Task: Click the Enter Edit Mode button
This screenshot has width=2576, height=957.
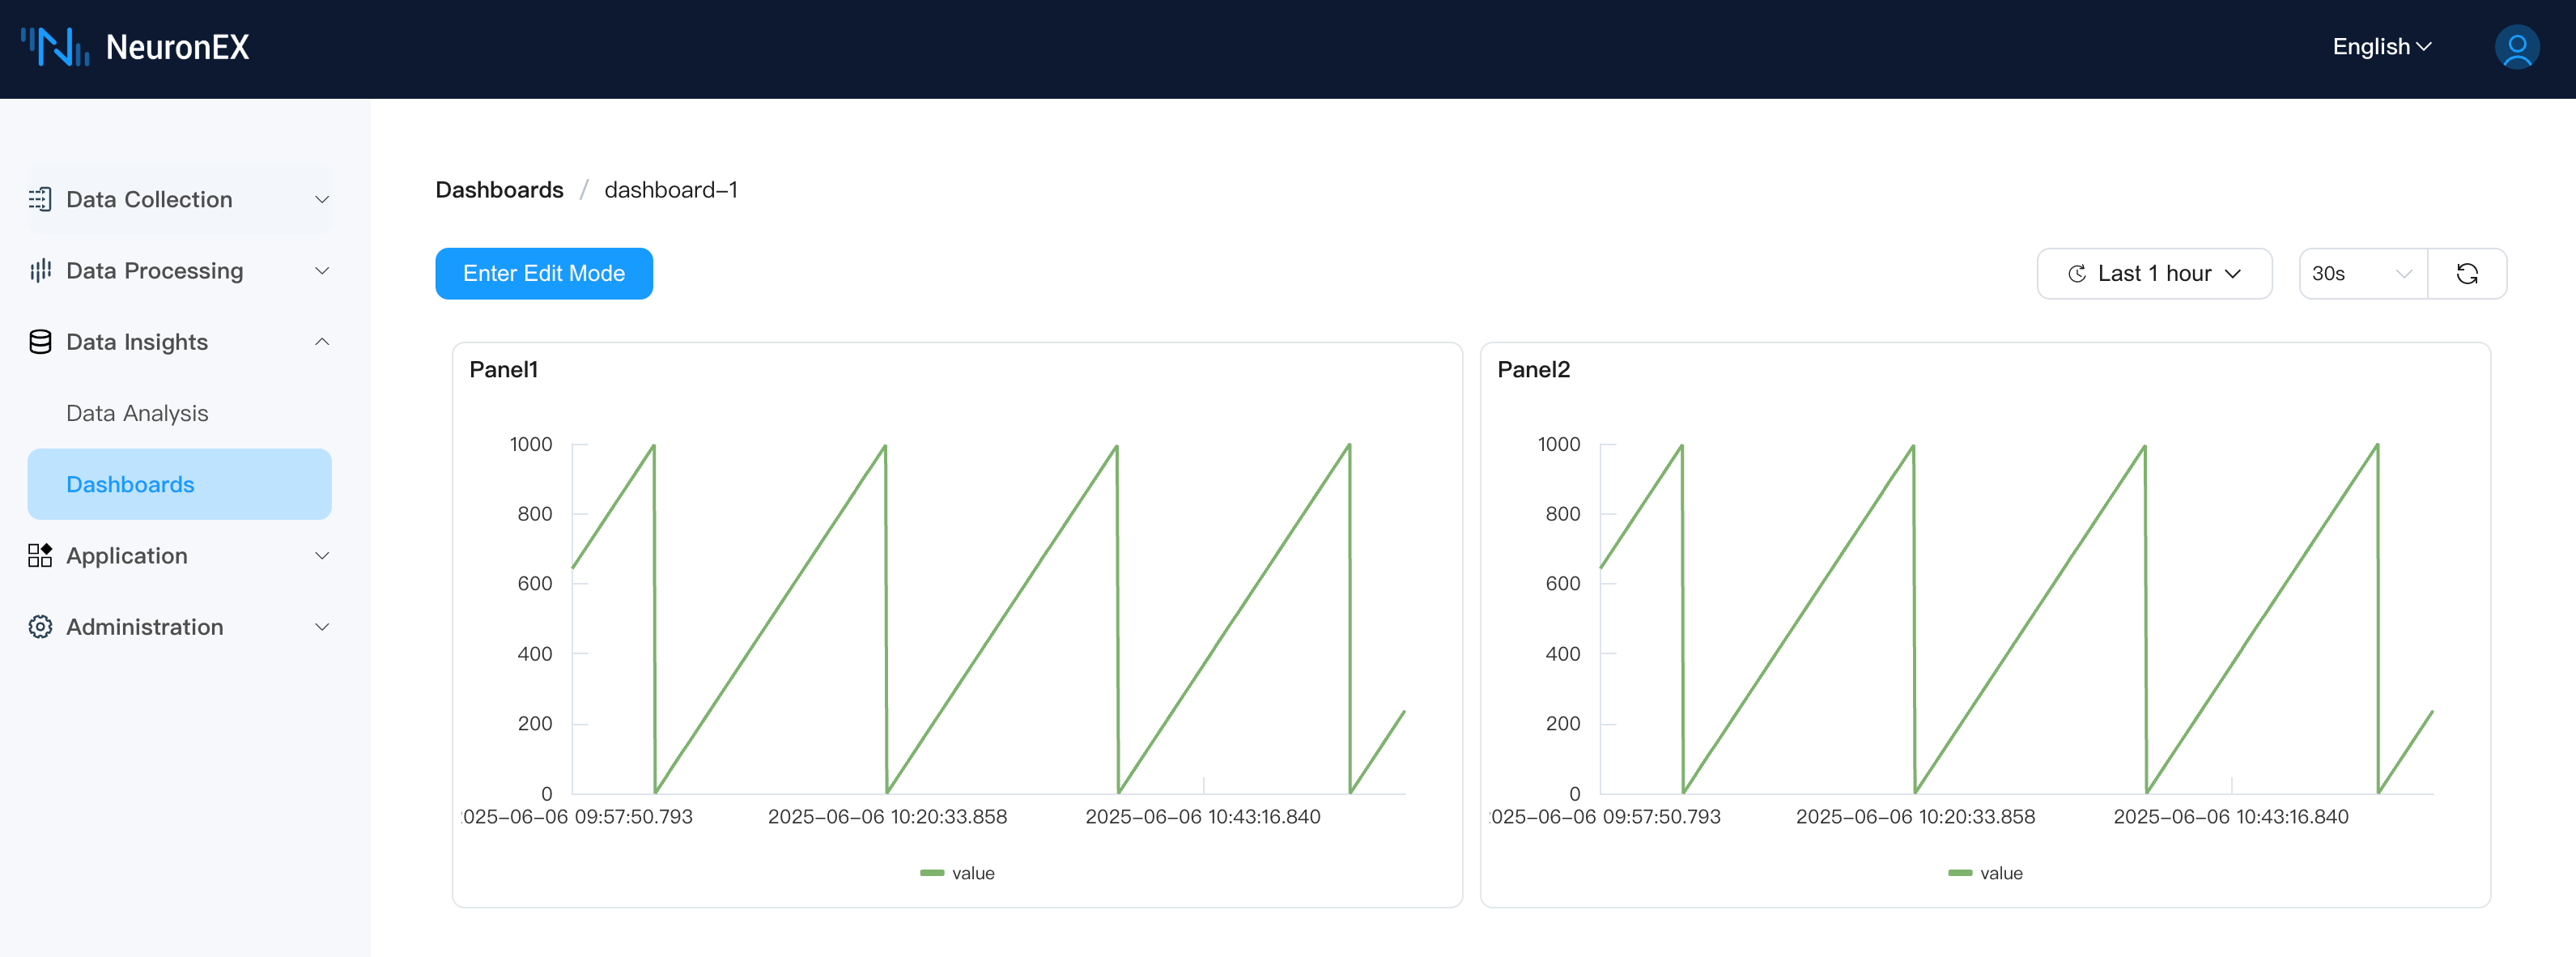Action: (544, 272)
